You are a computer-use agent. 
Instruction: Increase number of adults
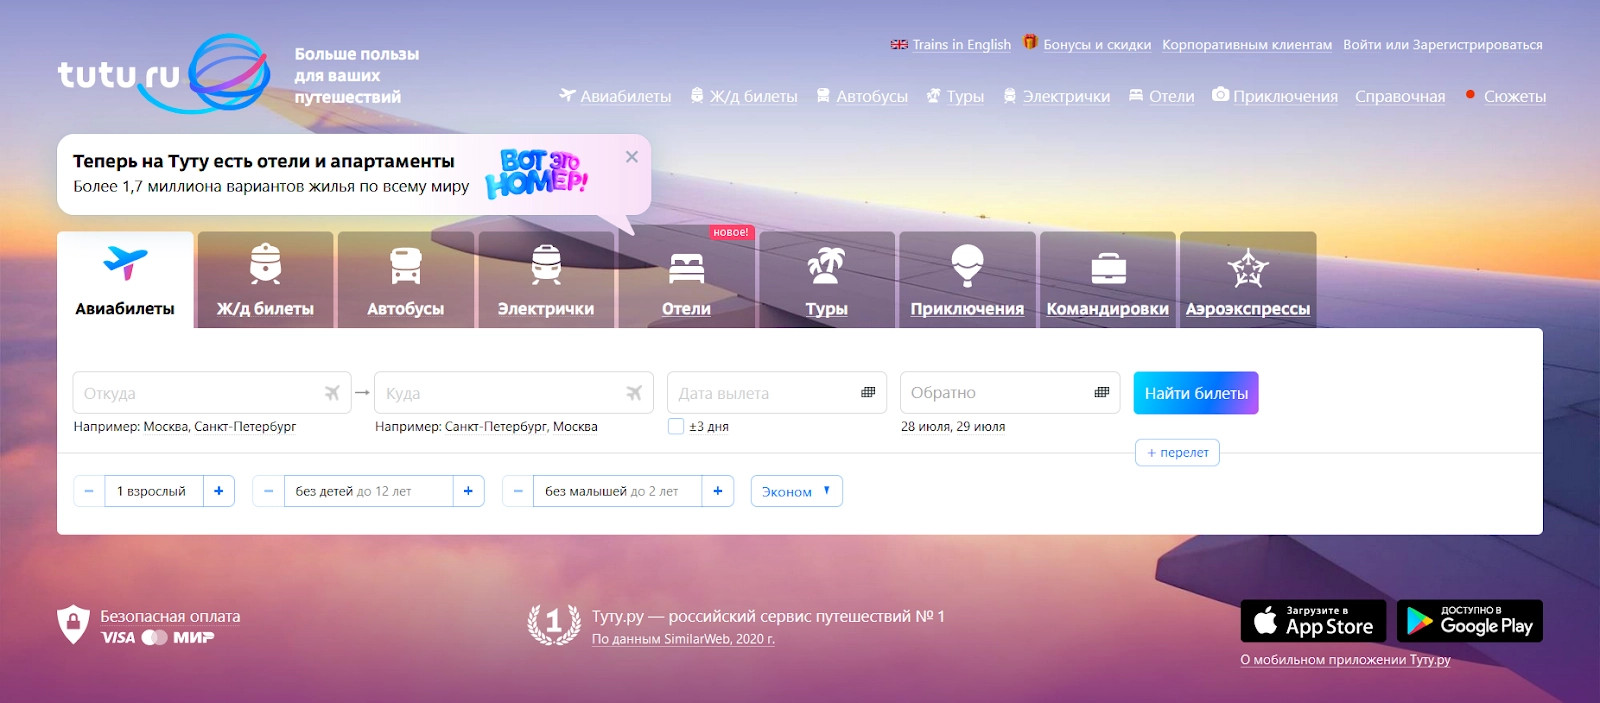[x=219, y=491]
